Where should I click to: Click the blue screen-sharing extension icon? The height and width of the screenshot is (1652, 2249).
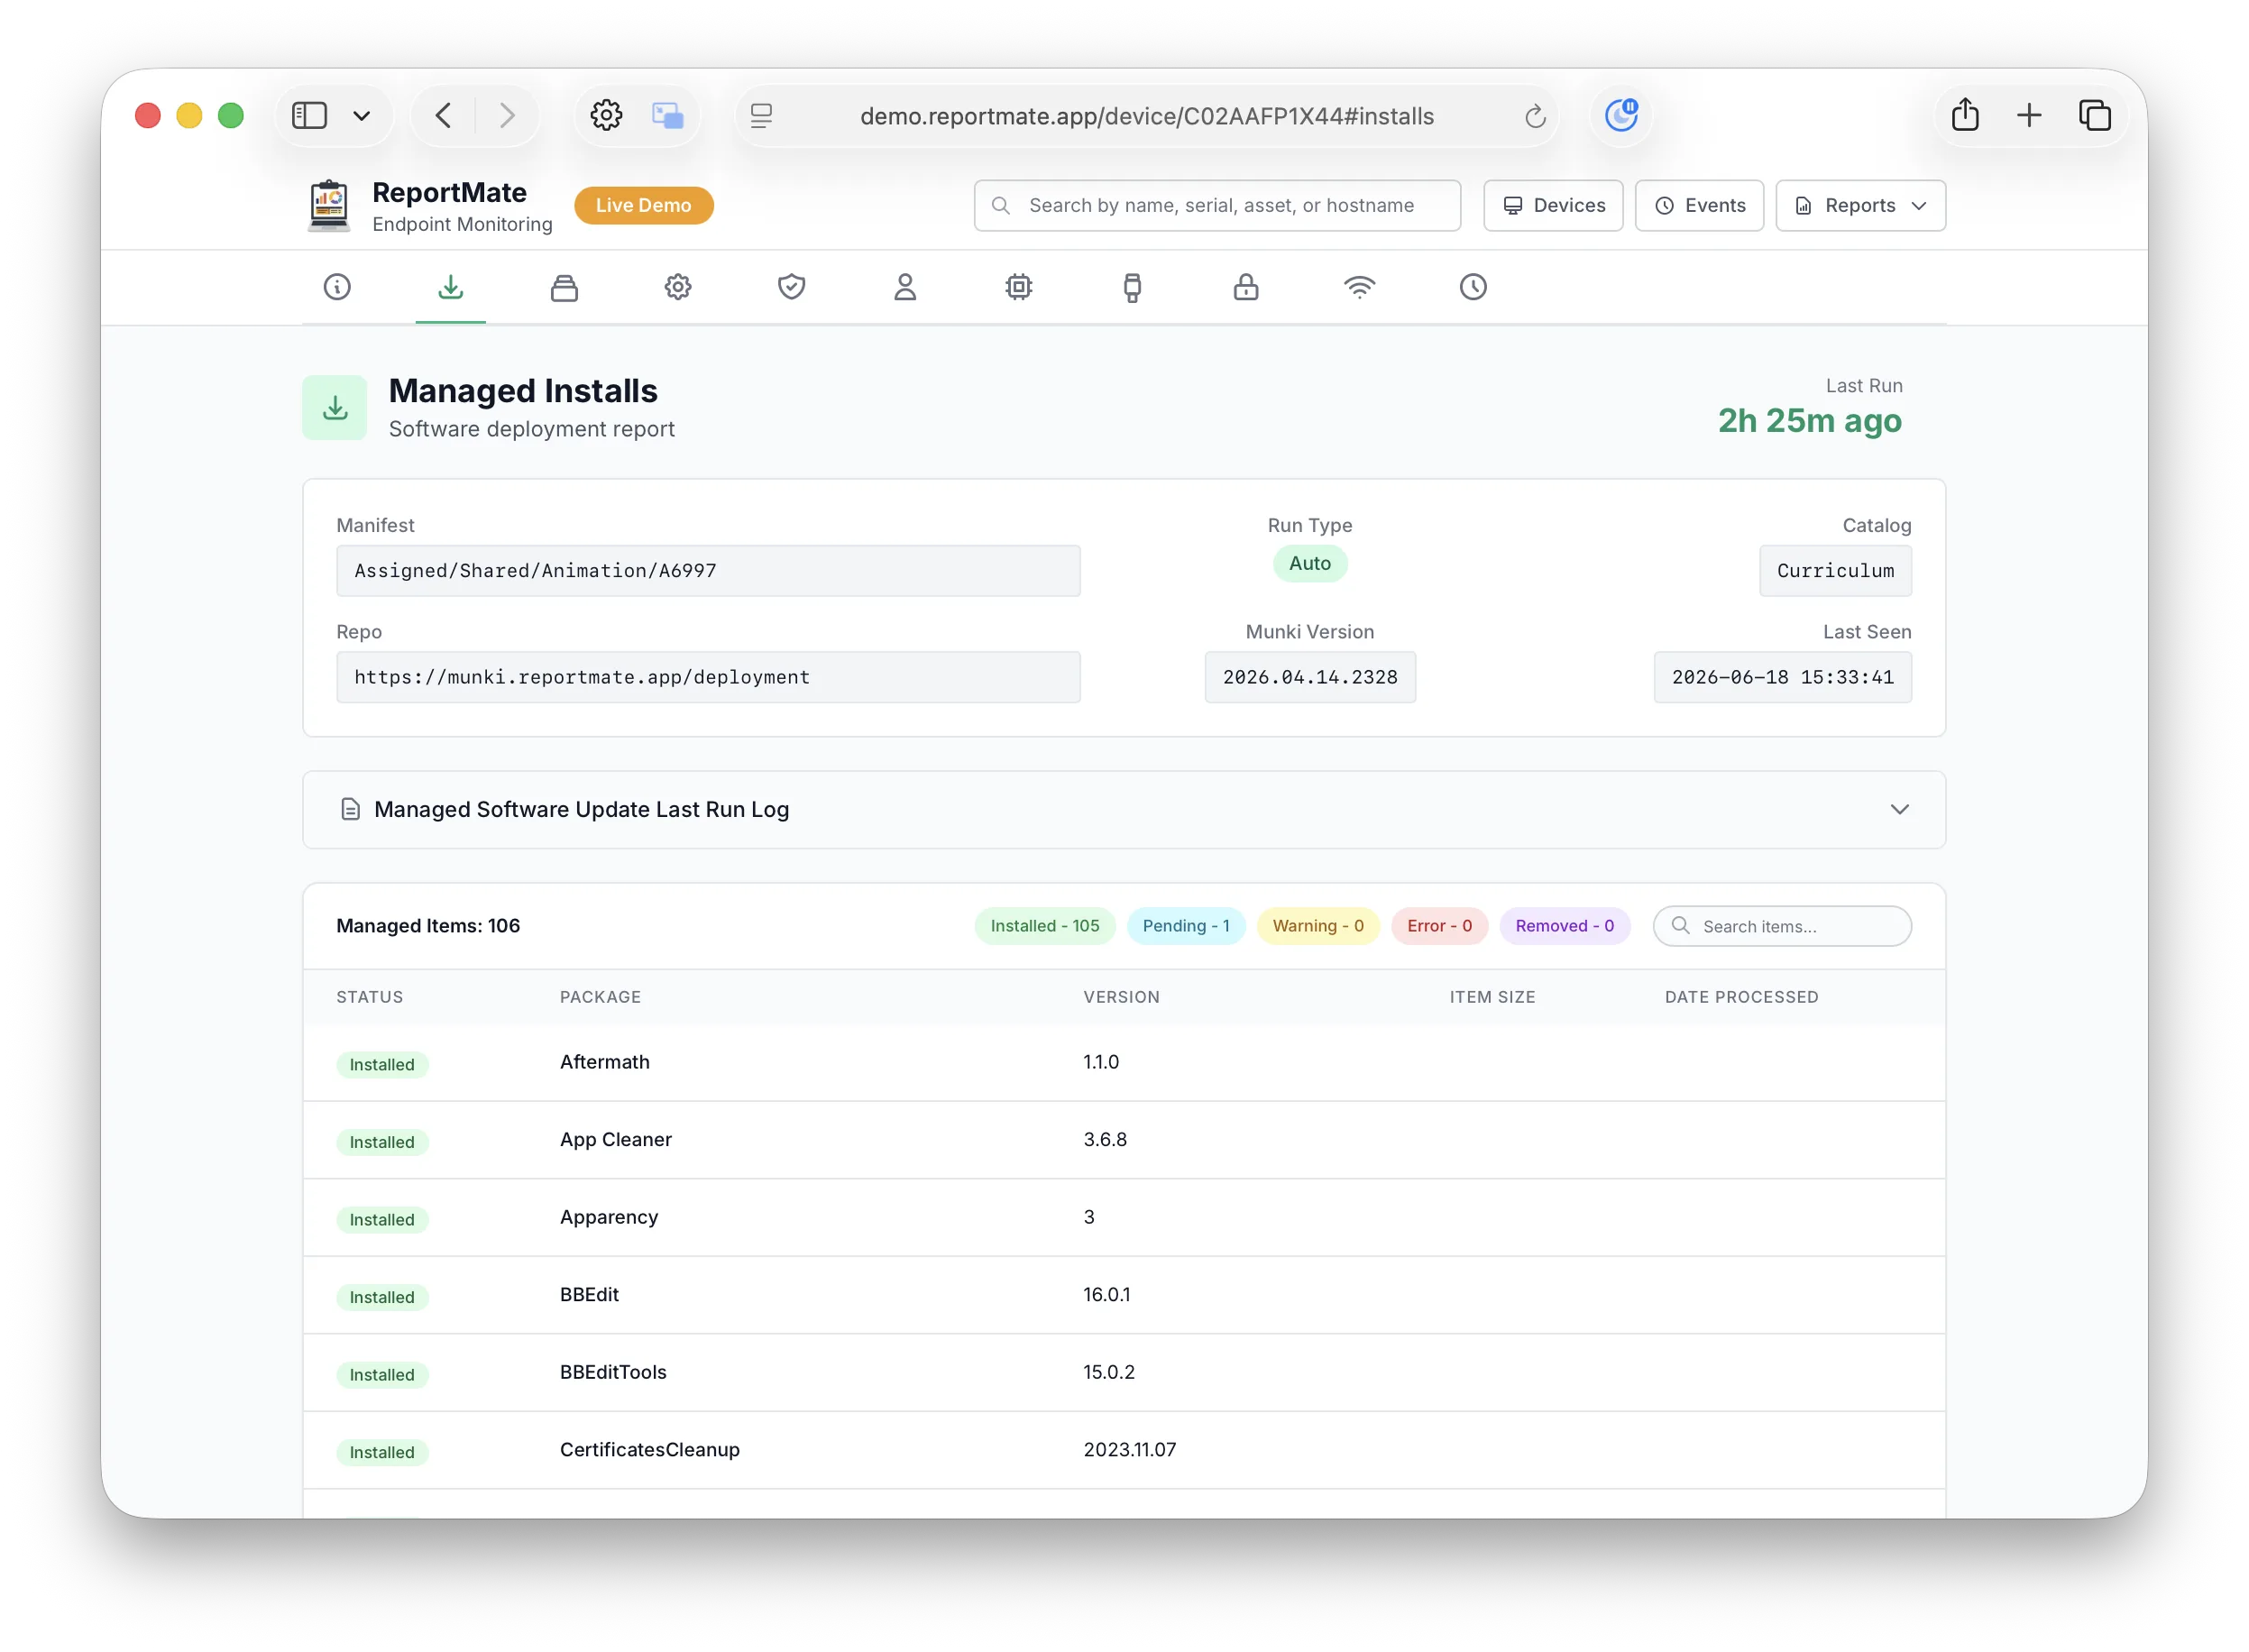[667, 115]
